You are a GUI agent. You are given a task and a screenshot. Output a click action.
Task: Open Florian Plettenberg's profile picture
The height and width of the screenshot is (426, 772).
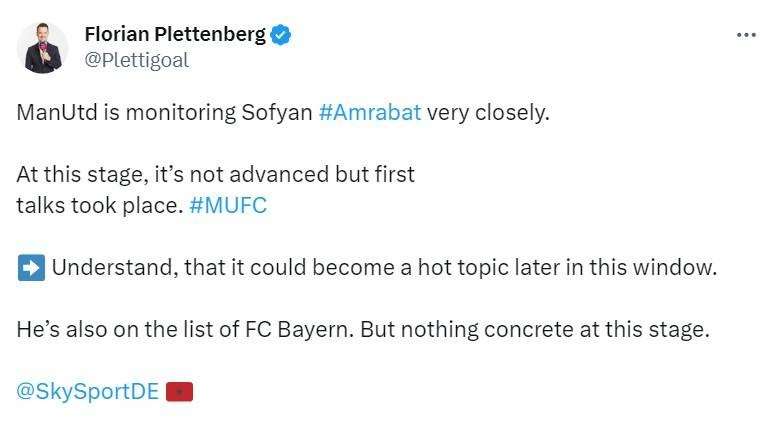point(43,48)
